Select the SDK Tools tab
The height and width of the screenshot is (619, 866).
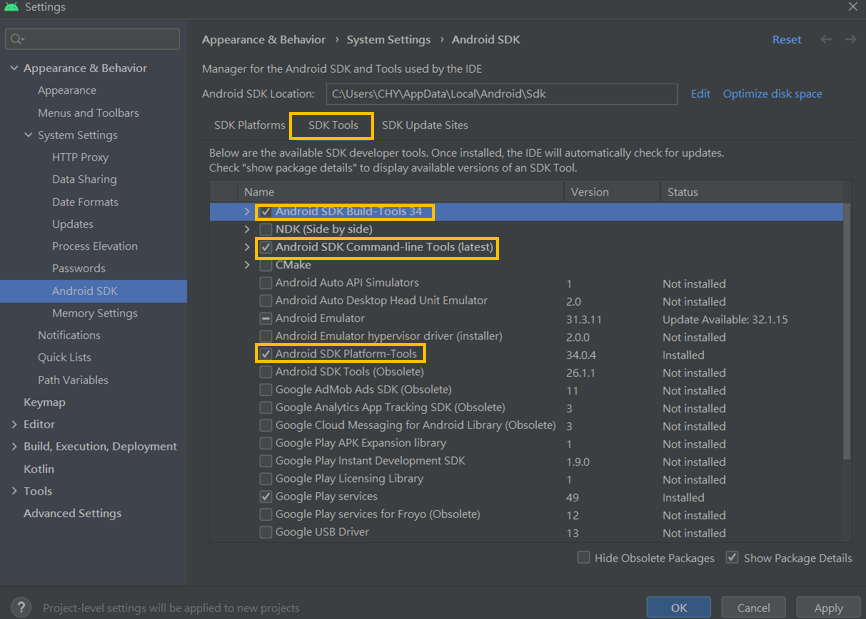(333, 125)
